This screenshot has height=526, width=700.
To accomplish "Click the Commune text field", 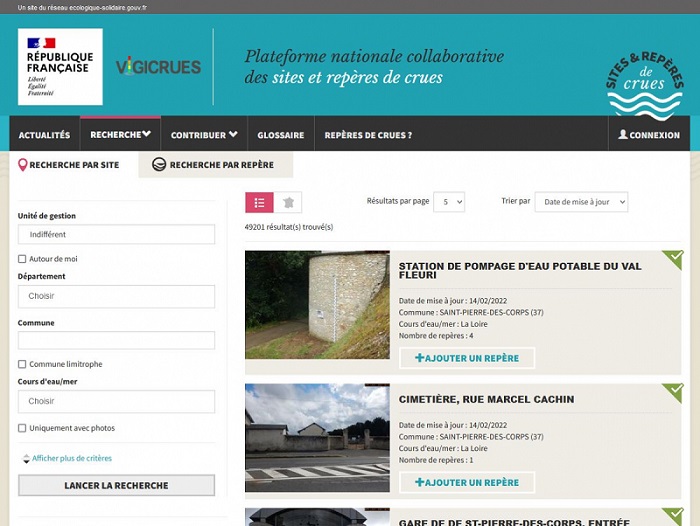I will (x=116, y=340).
